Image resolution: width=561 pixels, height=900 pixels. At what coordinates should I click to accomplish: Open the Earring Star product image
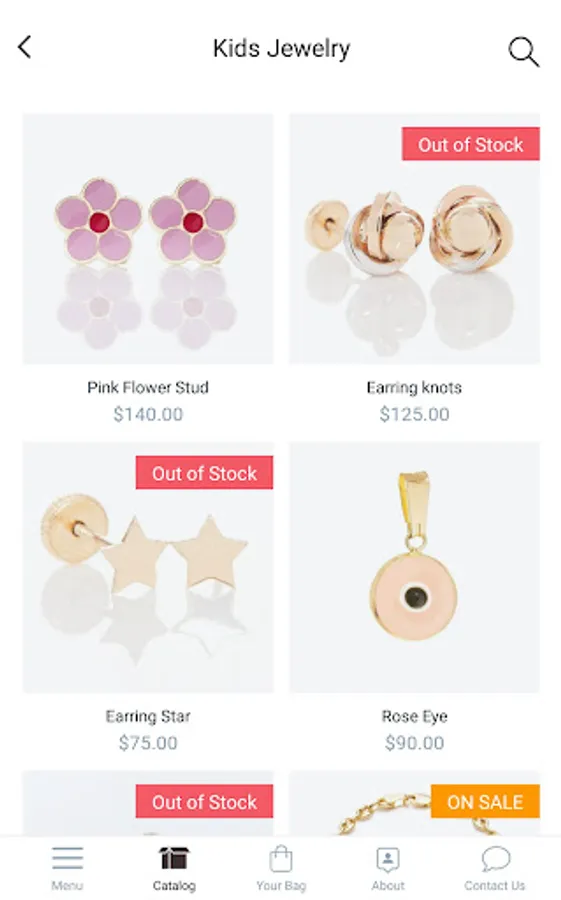tap(148, 567)
